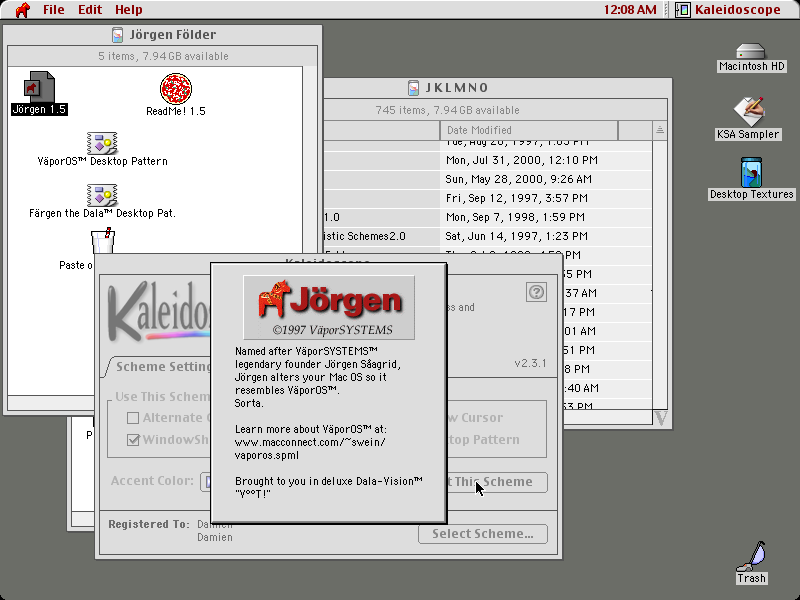Image resolution: width=800 pixels, height=600 pixels.
Task: Click the date 'Fri, Sep 12, 1997, 3:57 PM'
Action: (x=516, y=198)
